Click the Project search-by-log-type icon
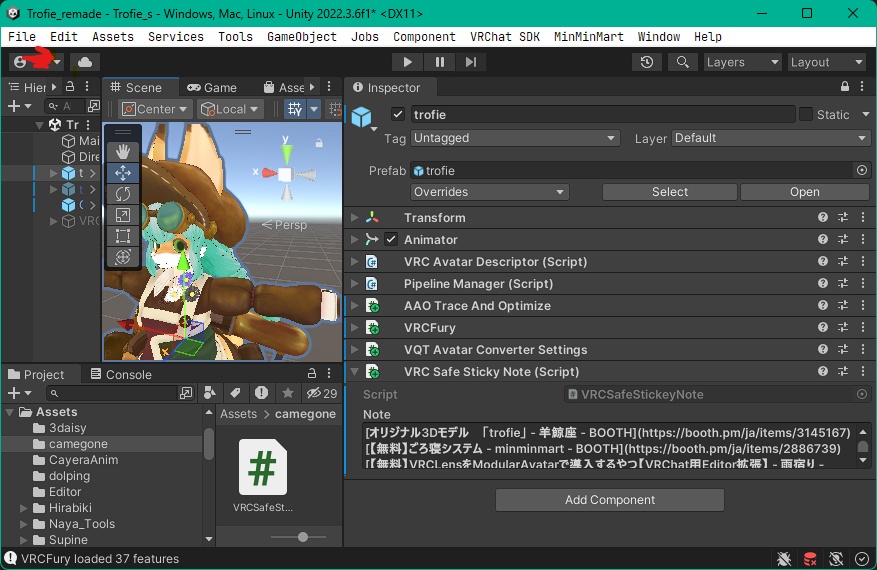The height and width of the screenshot is (570, 877). point(261,393)
